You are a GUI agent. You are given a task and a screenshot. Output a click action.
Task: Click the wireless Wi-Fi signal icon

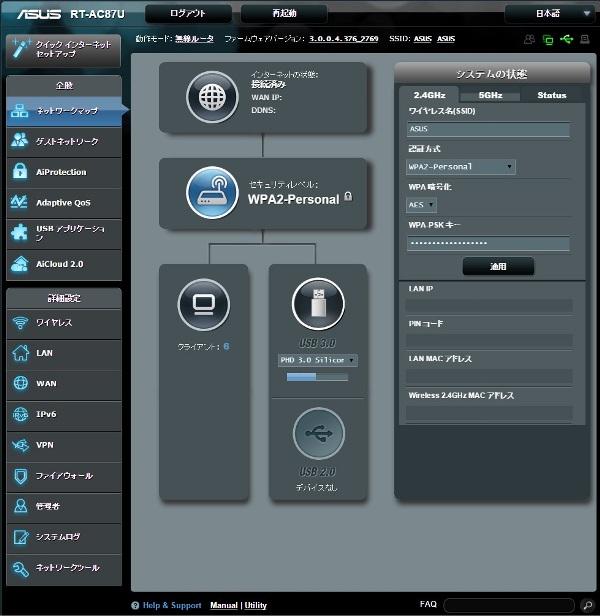pyautogui.click(x=20, y=323)
